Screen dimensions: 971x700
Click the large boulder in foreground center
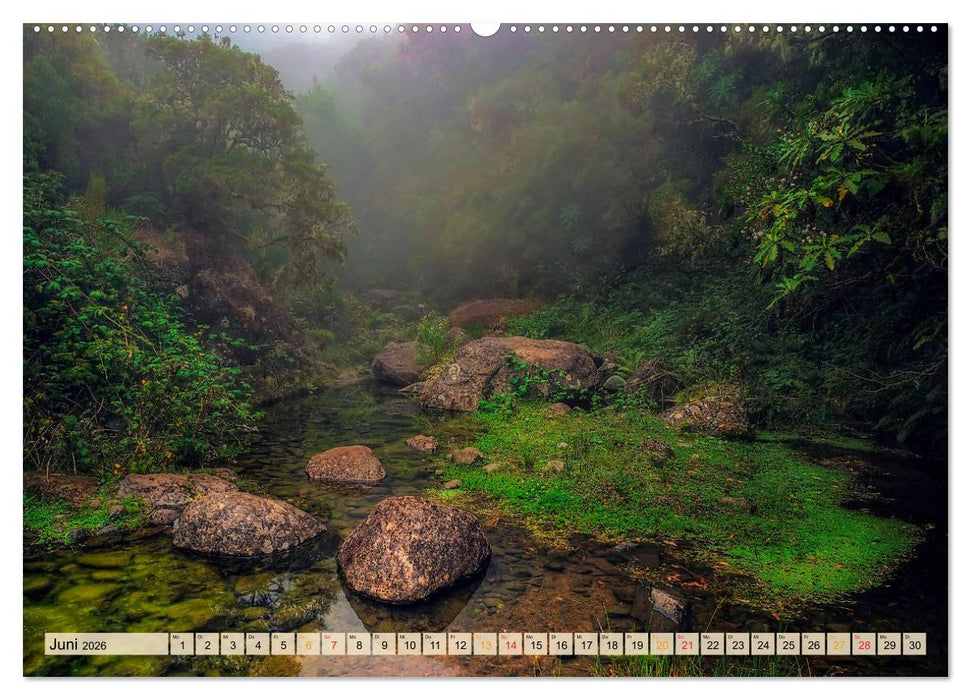point(413,549)
